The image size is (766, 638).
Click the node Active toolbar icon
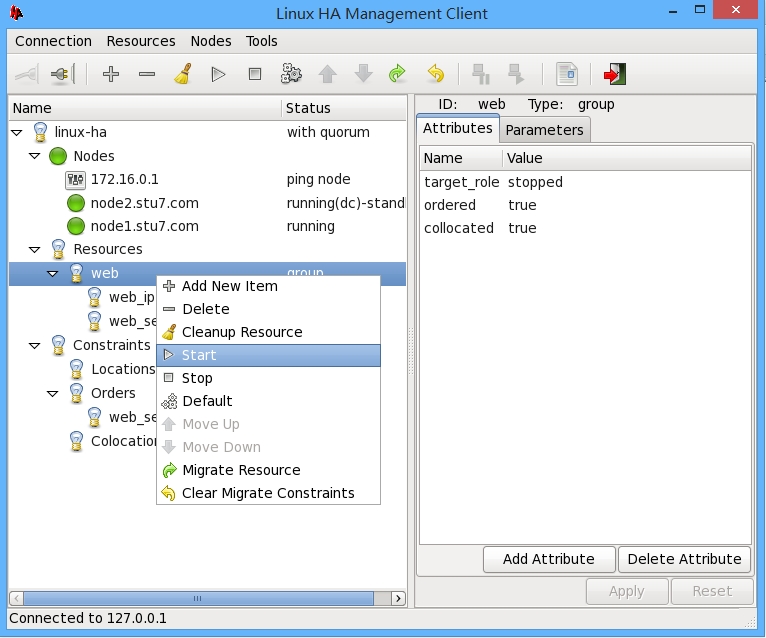[x=516, y=74]
